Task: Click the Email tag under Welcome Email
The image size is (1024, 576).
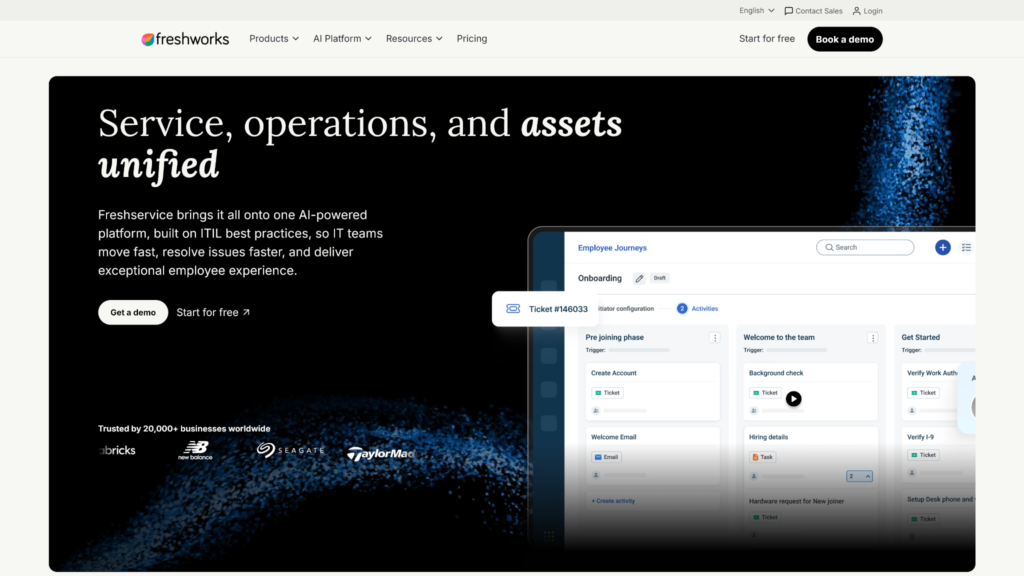Action: (x=607, y=457)
